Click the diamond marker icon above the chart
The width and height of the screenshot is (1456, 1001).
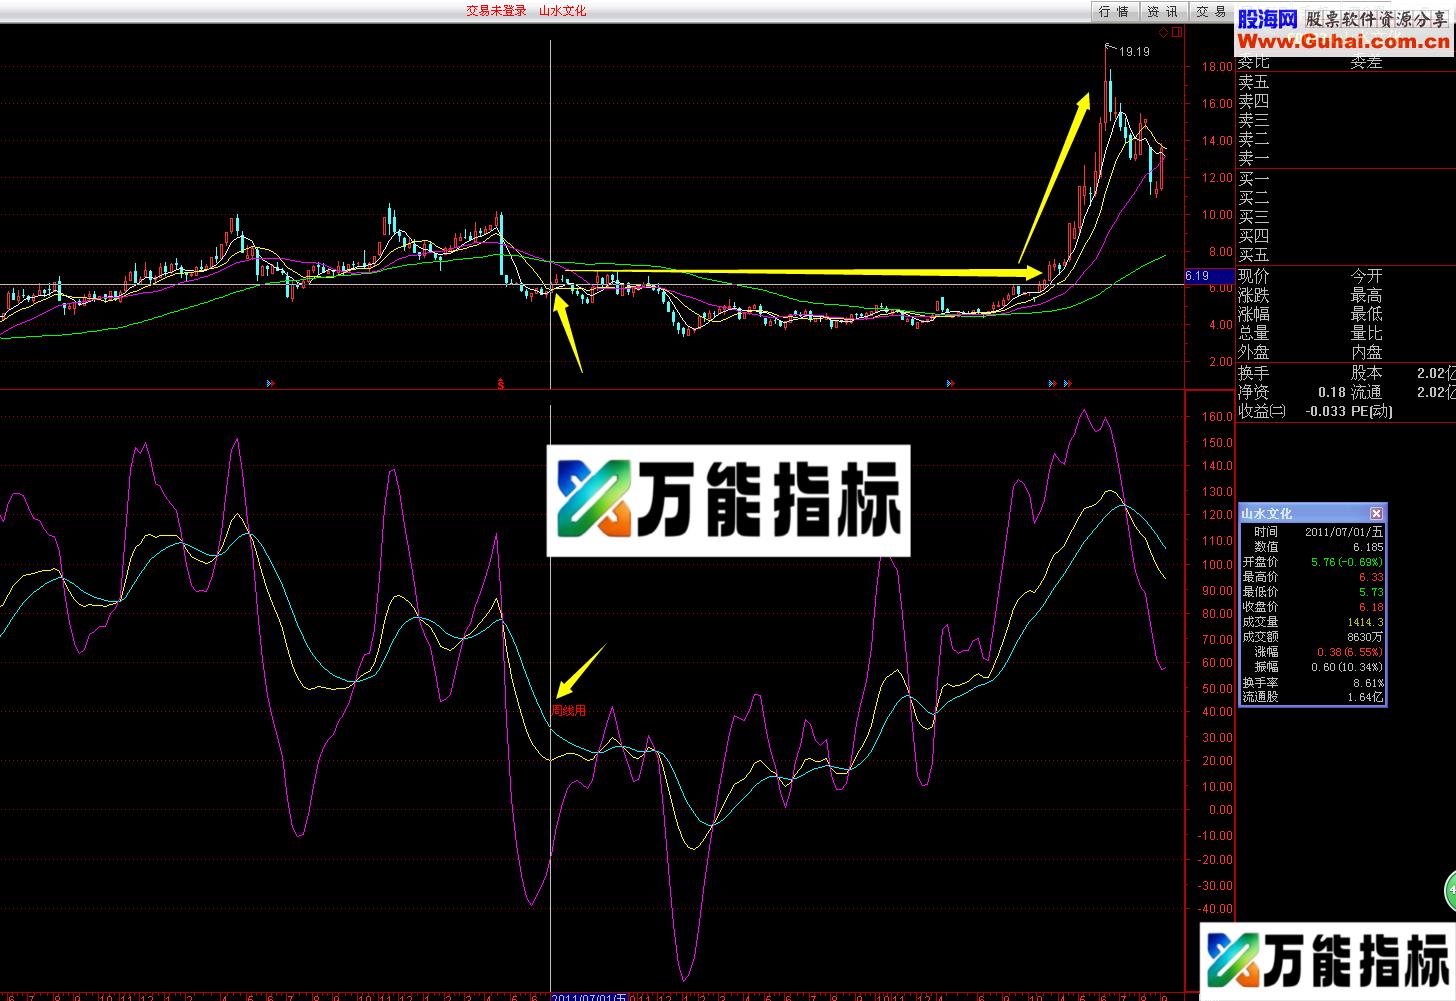tap(1163, 31)
